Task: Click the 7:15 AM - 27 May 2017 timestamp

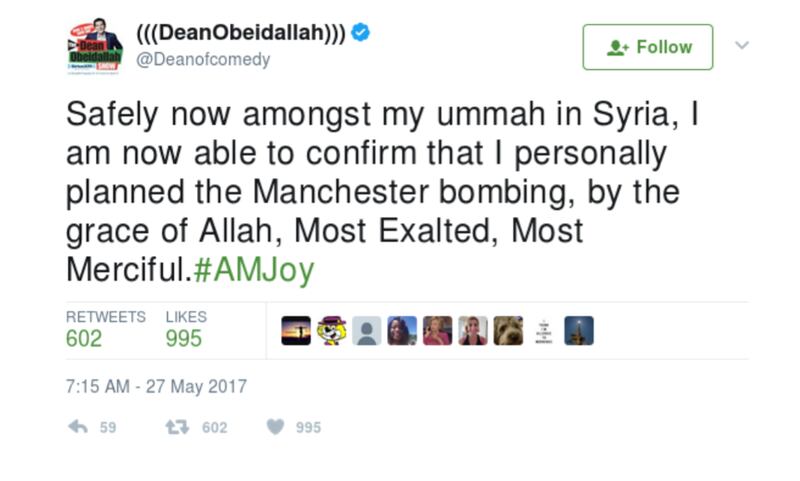Action: coord(156,386)
